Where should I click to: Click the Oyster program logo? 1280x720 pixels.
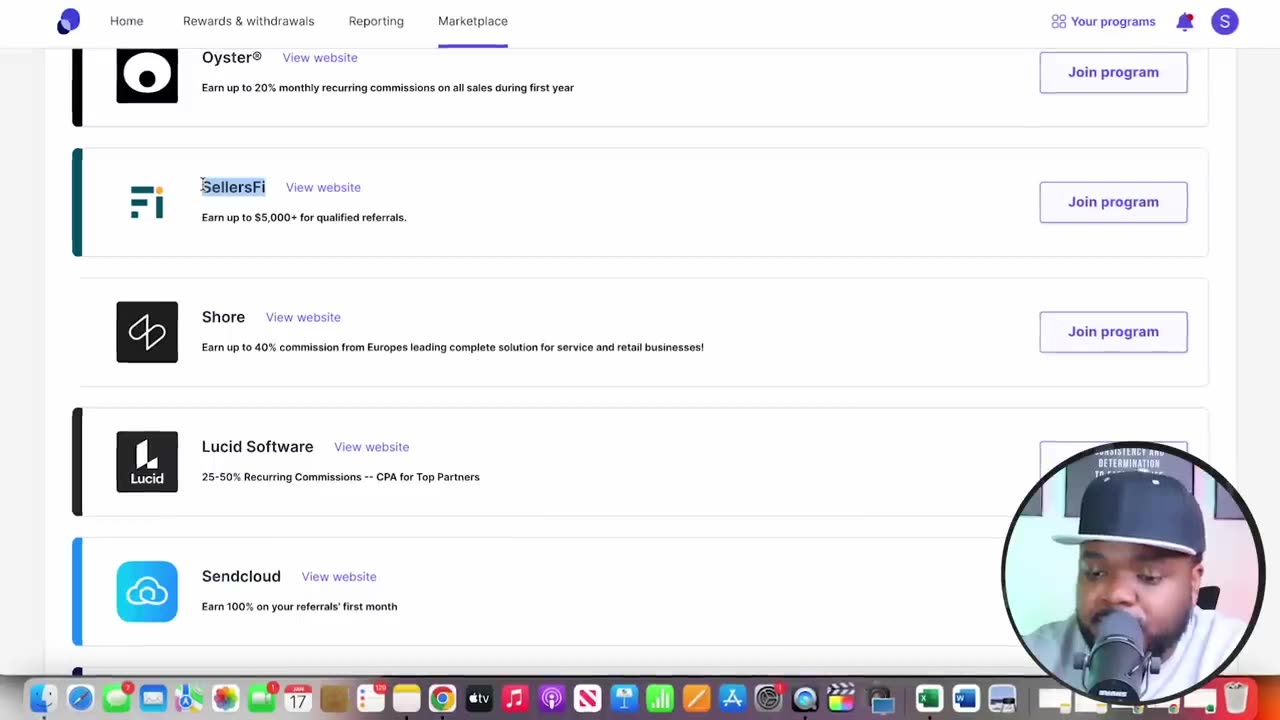147,73
